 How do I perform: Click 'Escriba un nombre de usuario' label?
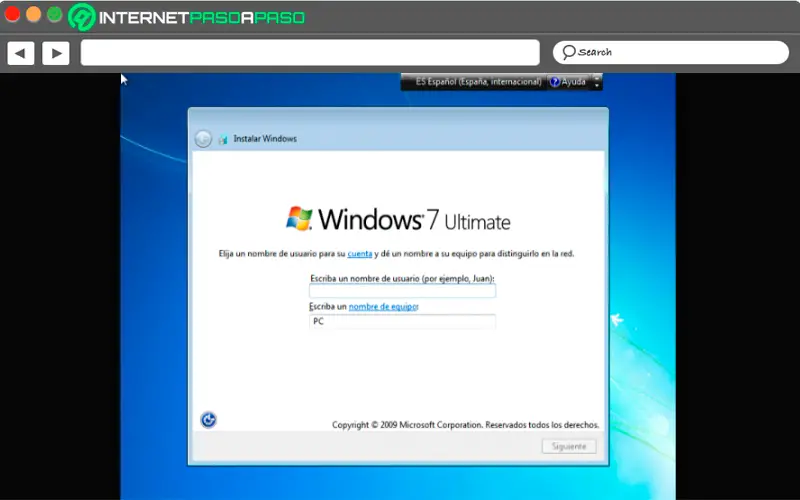tap(402, 279)
